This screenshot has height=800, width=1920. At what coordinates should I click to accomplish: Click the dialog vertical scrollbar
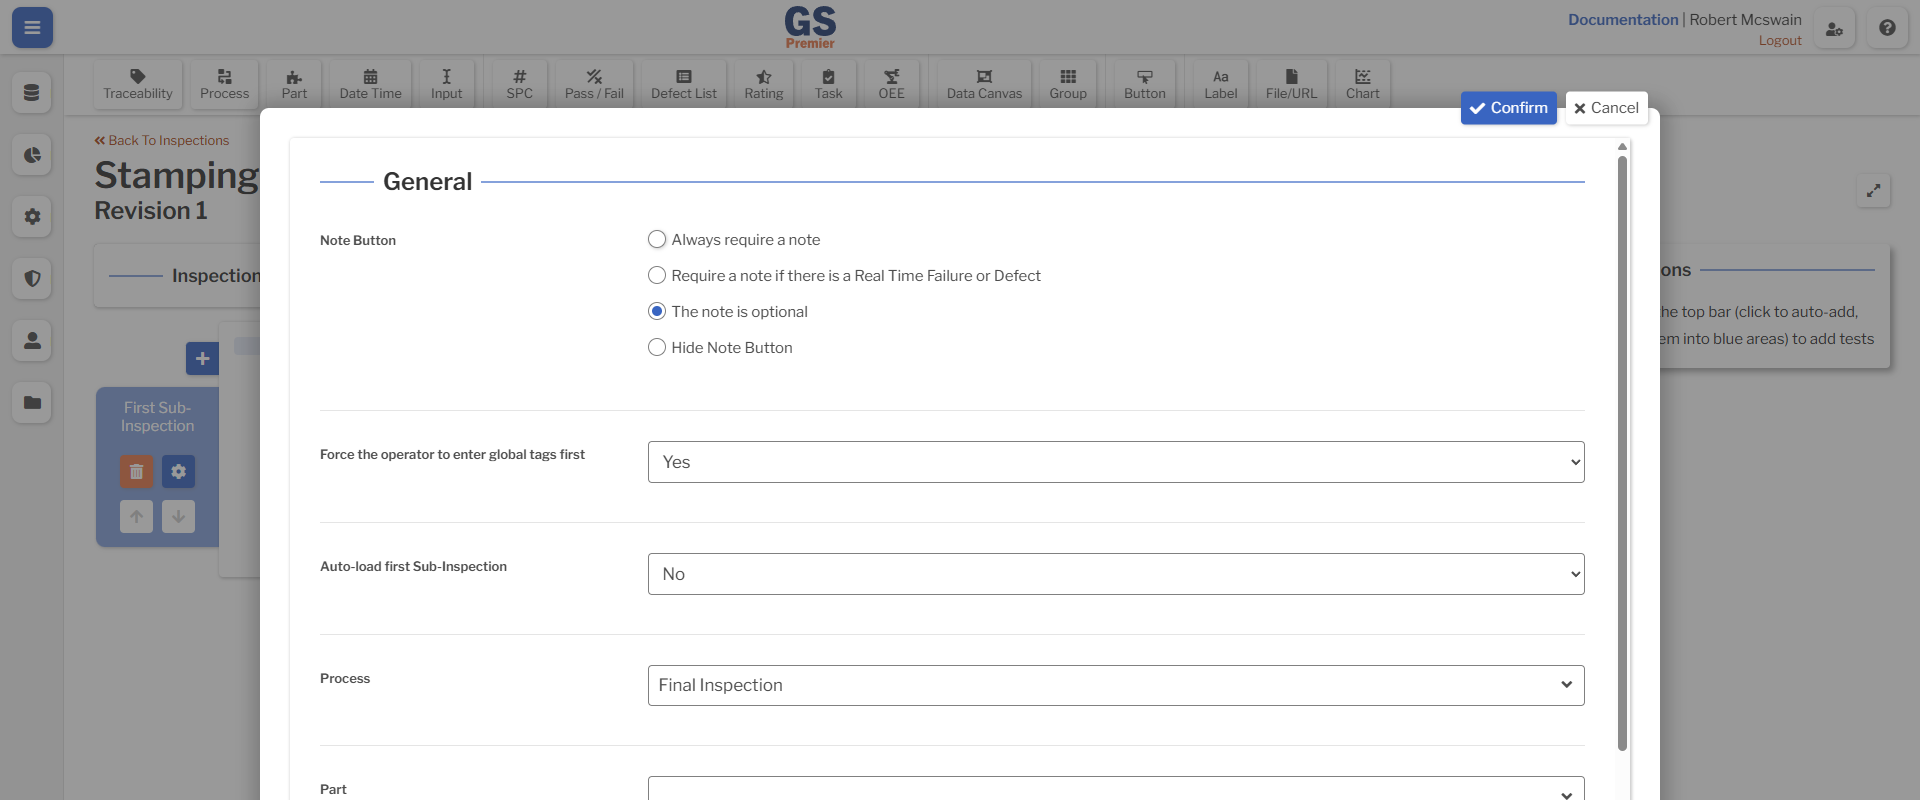pos(1622,450)
